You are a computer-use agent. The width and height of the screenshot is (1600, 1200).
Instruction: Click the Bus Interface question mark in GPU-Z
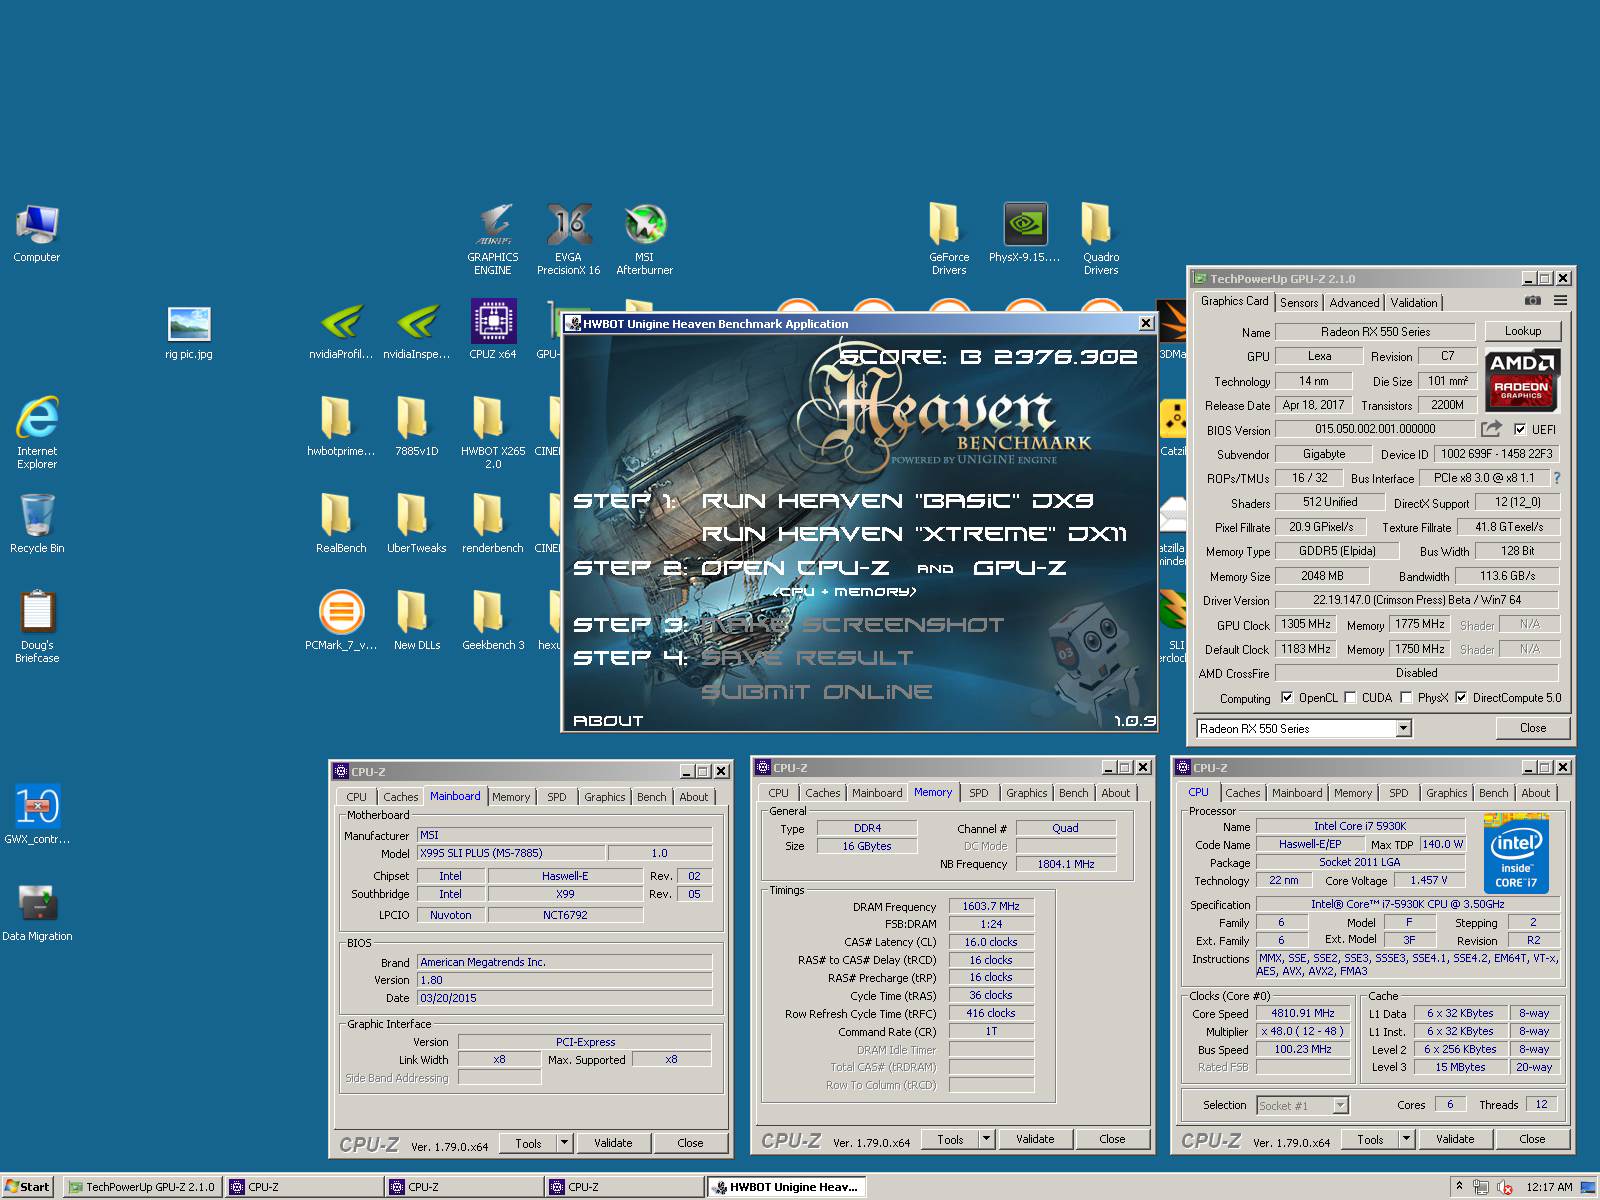[x=1556, y=478]
